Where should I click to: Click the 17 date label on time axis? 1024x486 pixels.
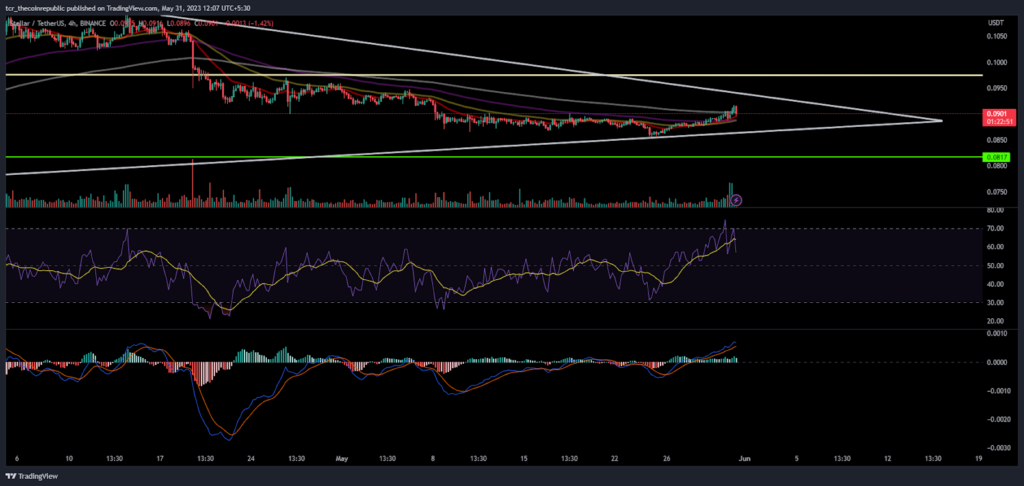161,459
